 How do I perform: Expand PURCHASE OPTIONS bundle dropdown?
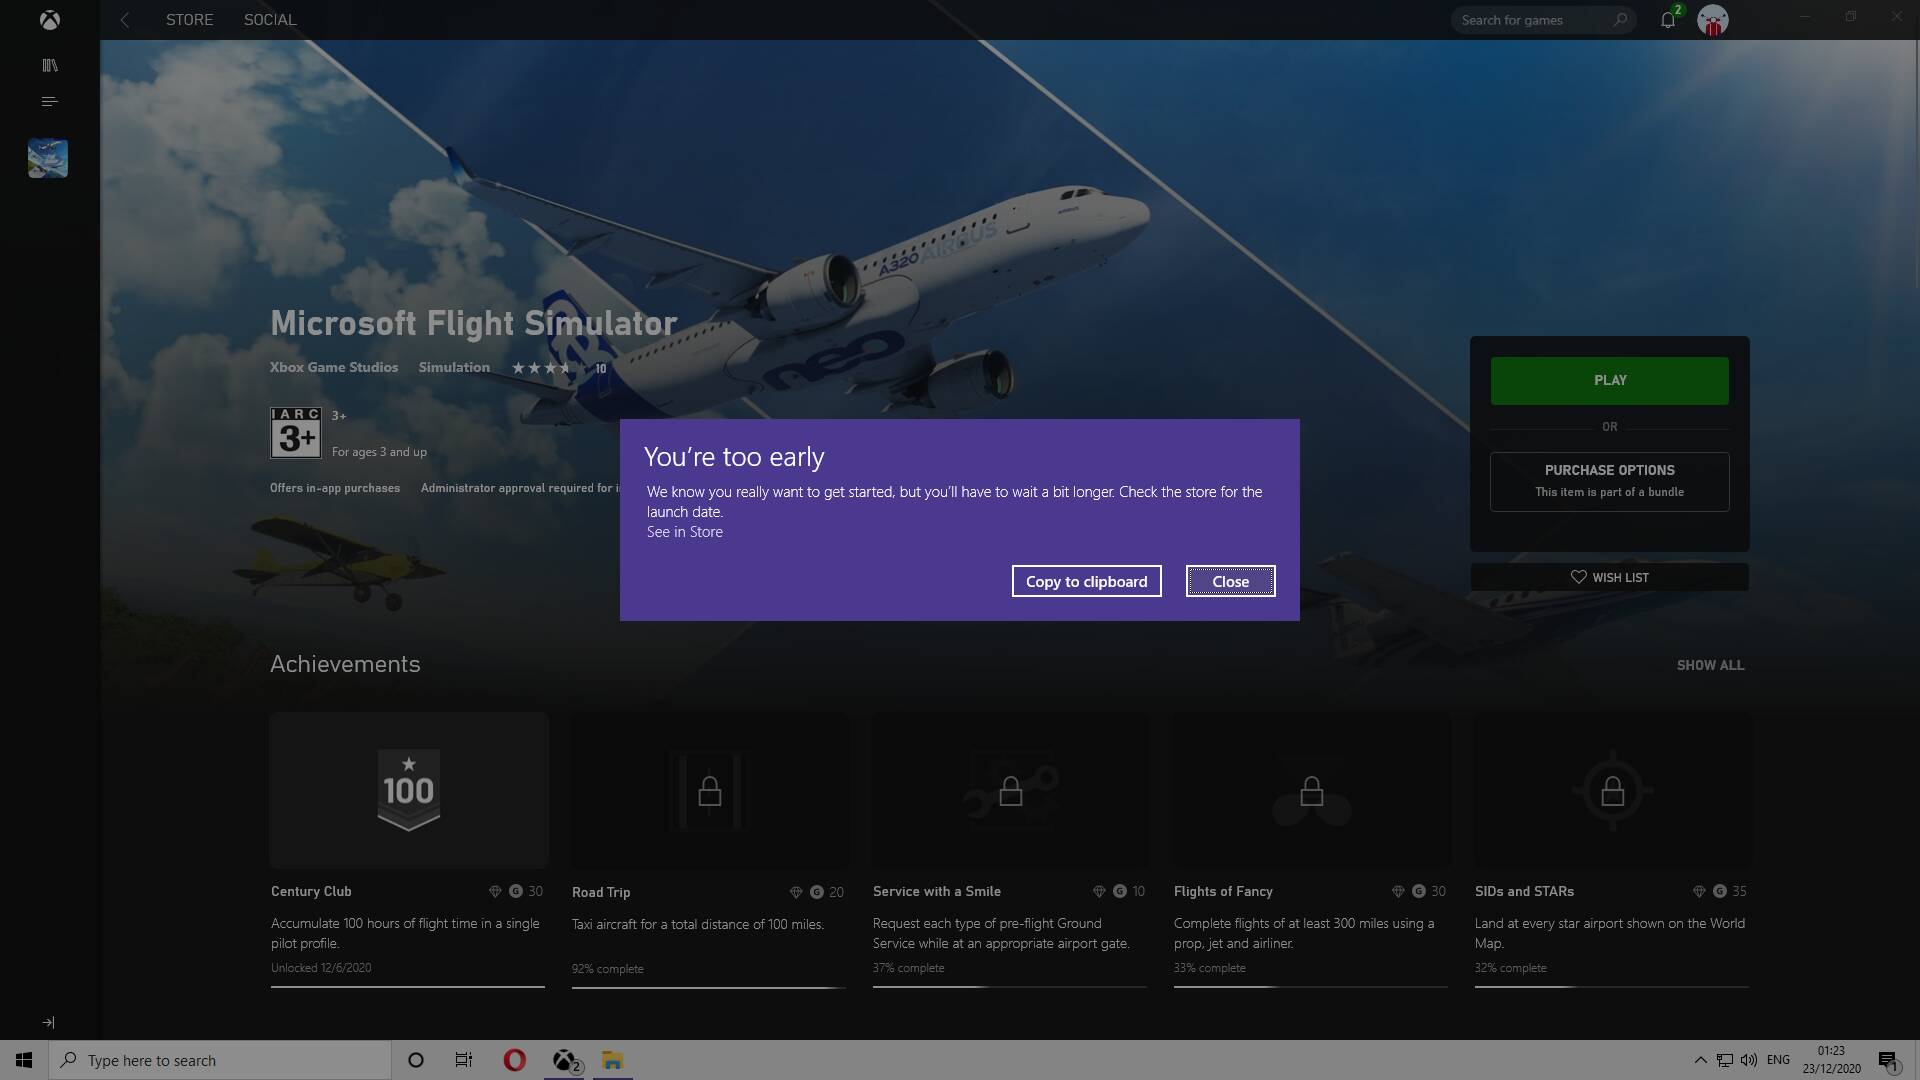tap(1609, 481)
